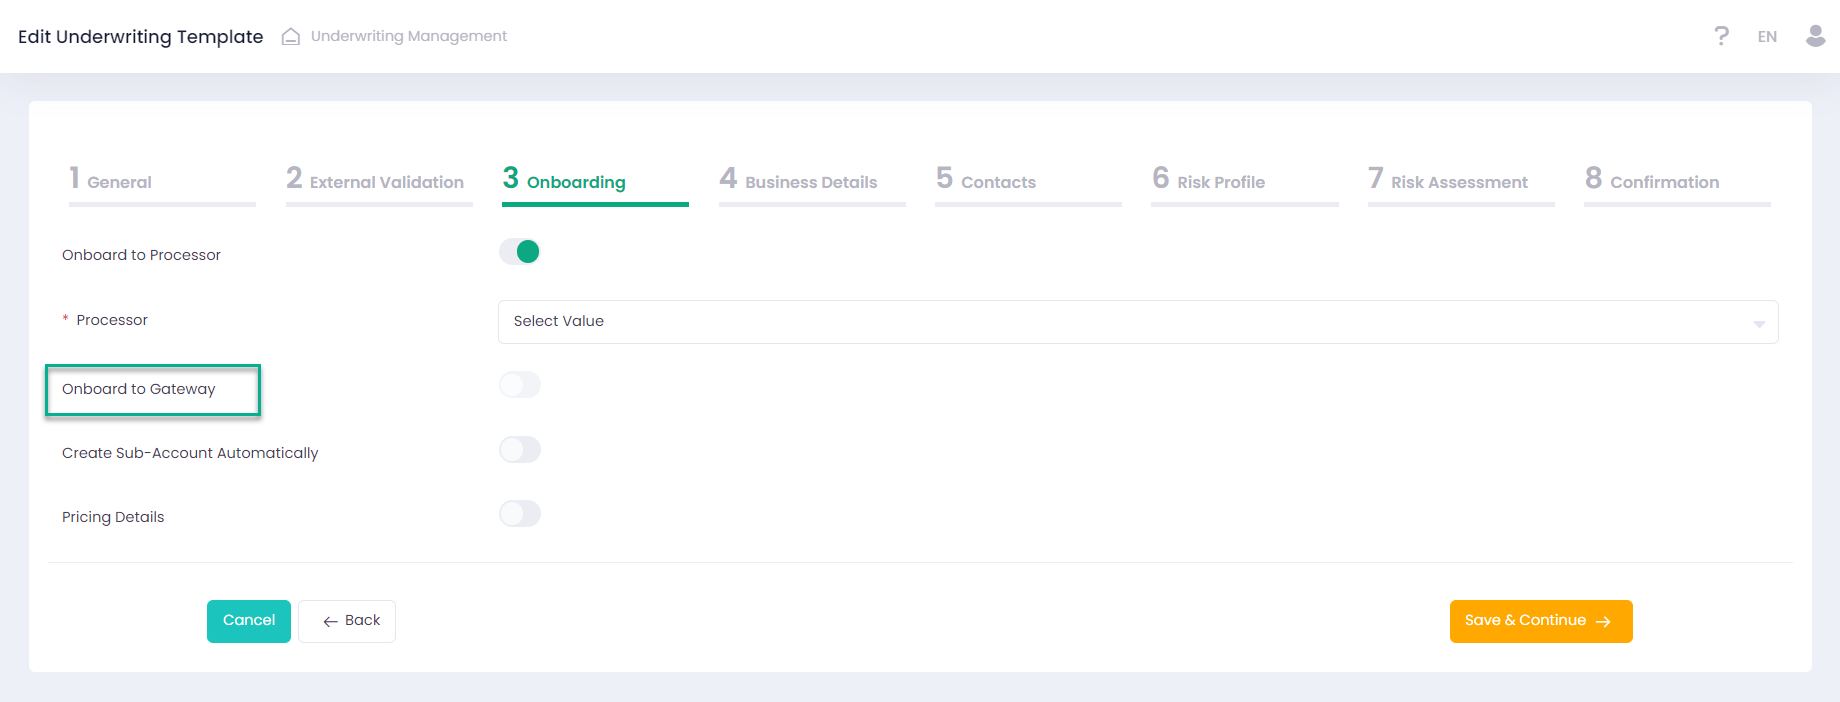Enable the Pricing Details toggle
The width and height of the screenshot is (1840, 702).
tap(520, 514)
